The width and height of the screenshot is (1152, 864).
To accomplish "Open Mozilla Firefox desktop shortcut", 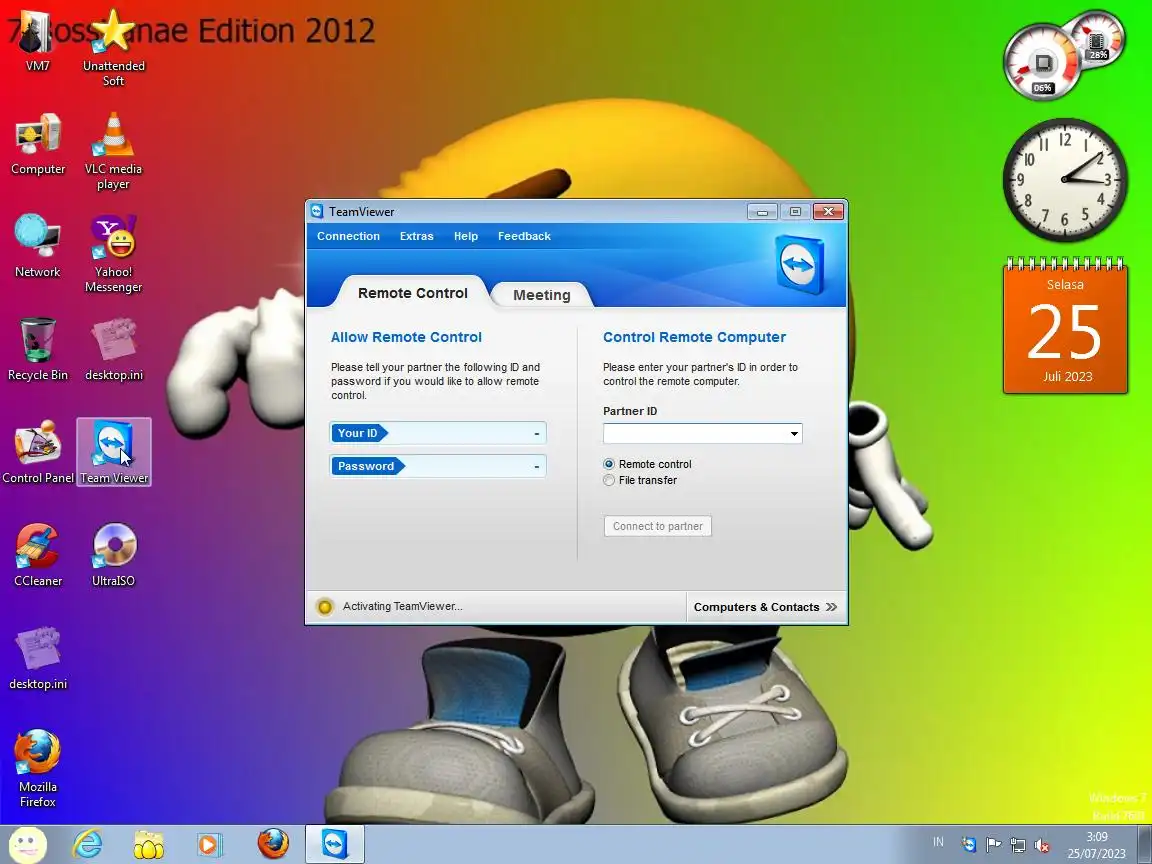I will (x=37, y=768).
